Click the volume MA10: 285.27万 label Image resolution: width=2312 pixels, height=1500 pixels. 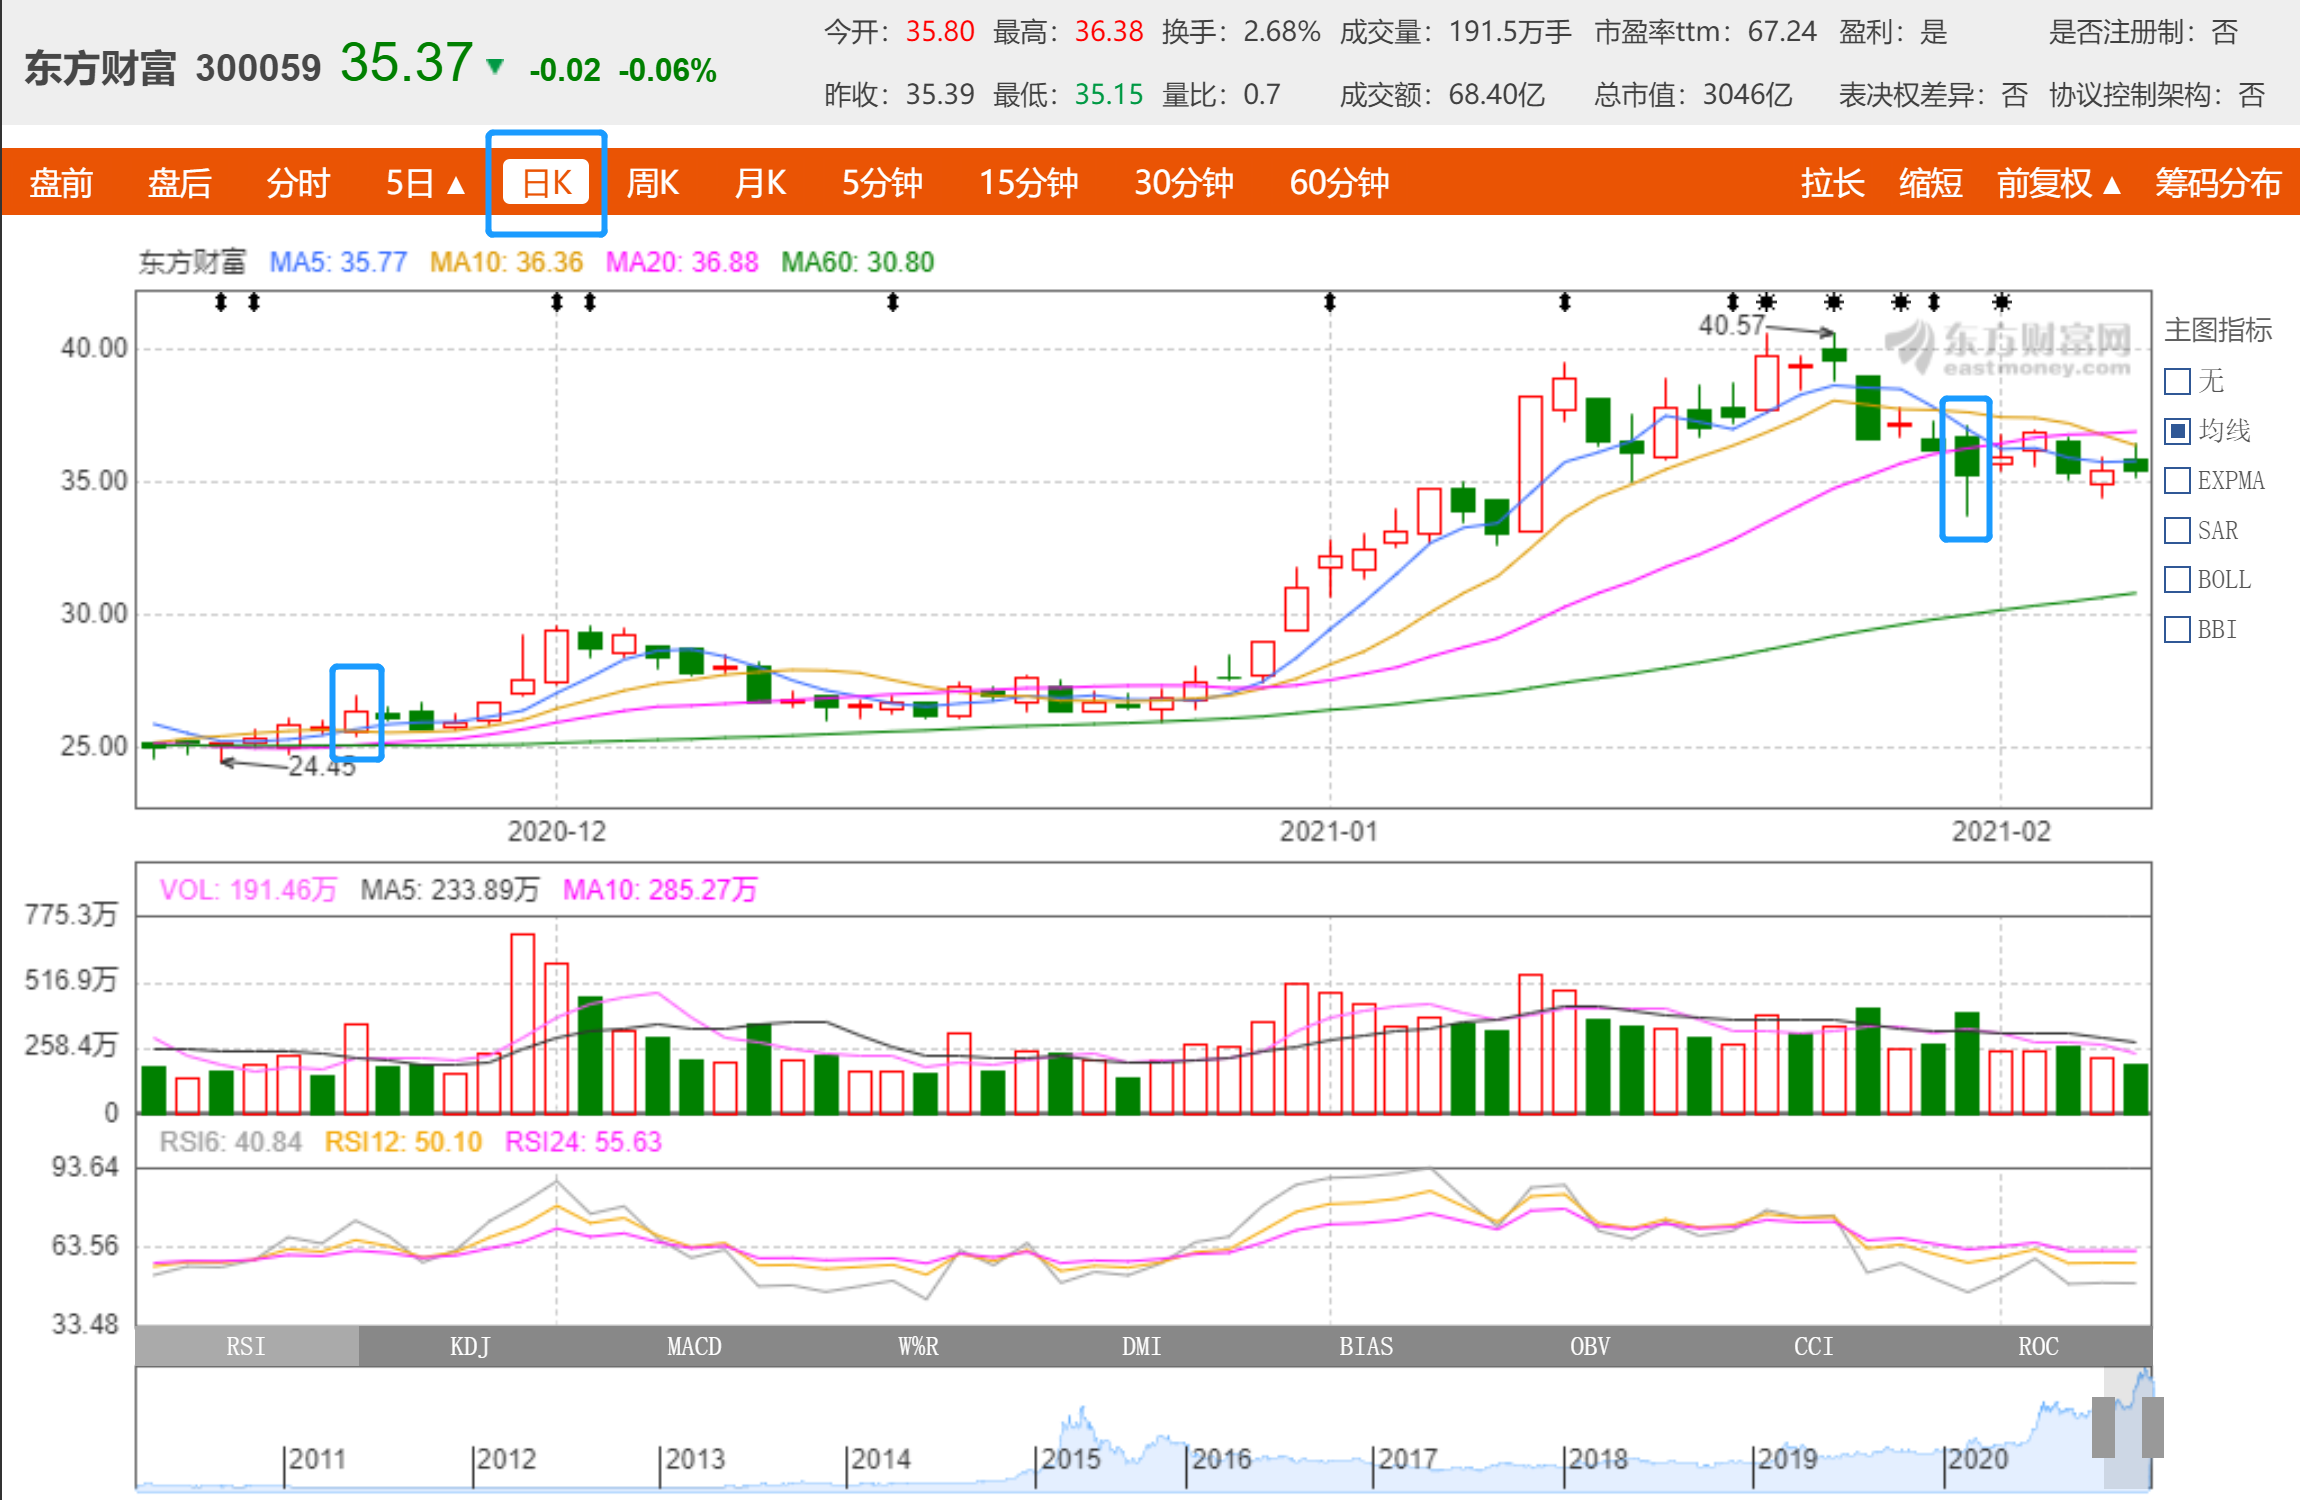coord(660,890)
